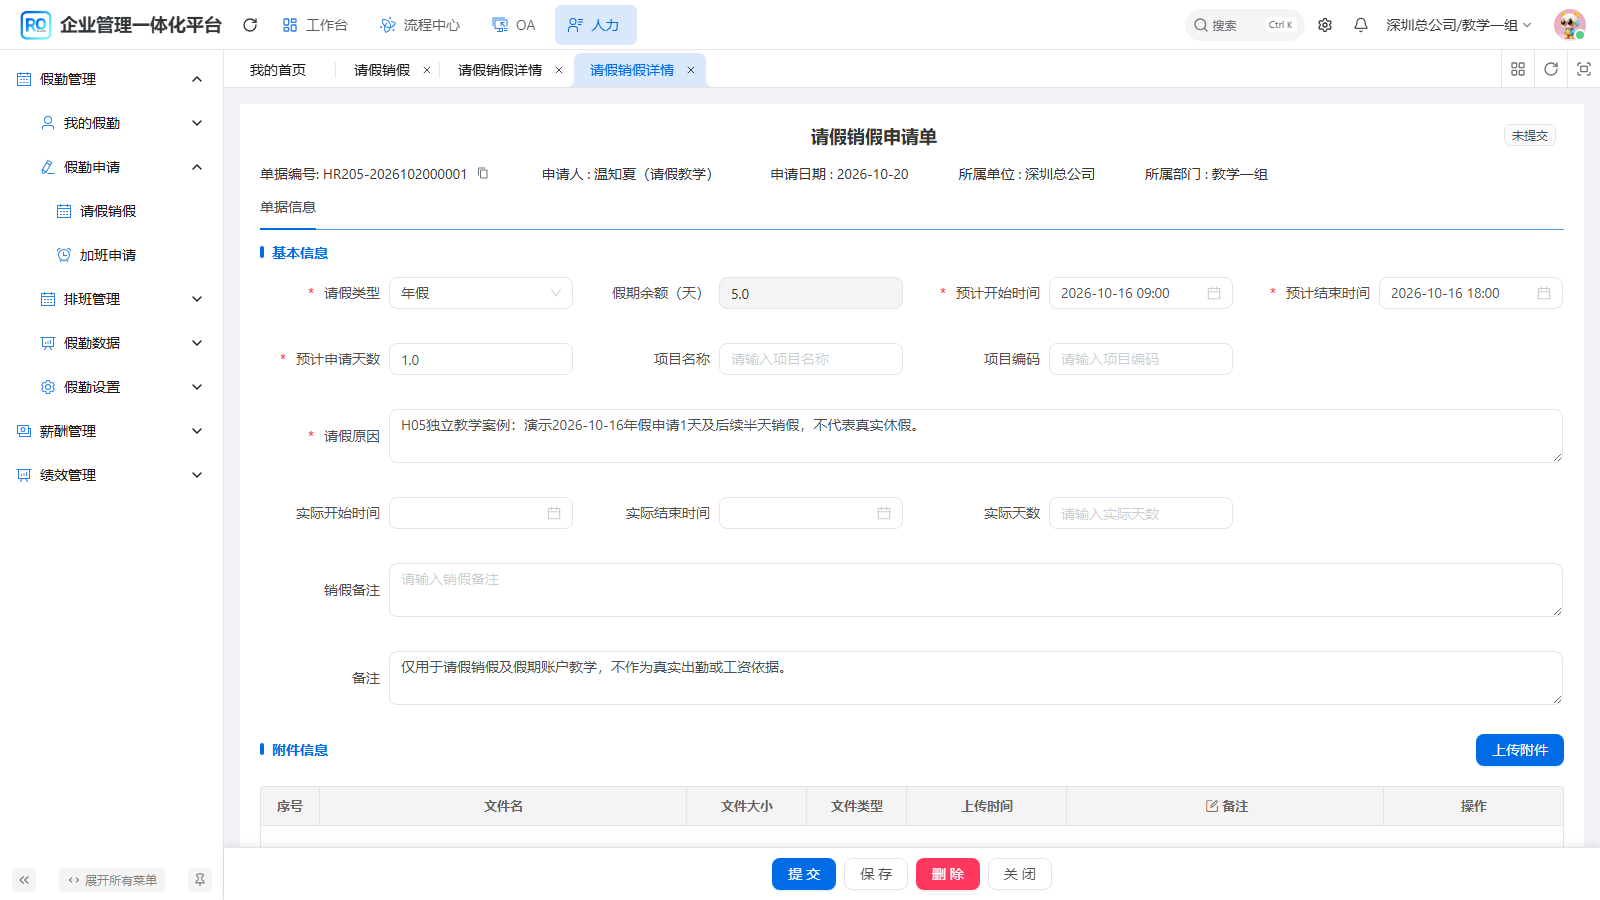Open the OA module
1600x900 pixels.
coord(514,25)
